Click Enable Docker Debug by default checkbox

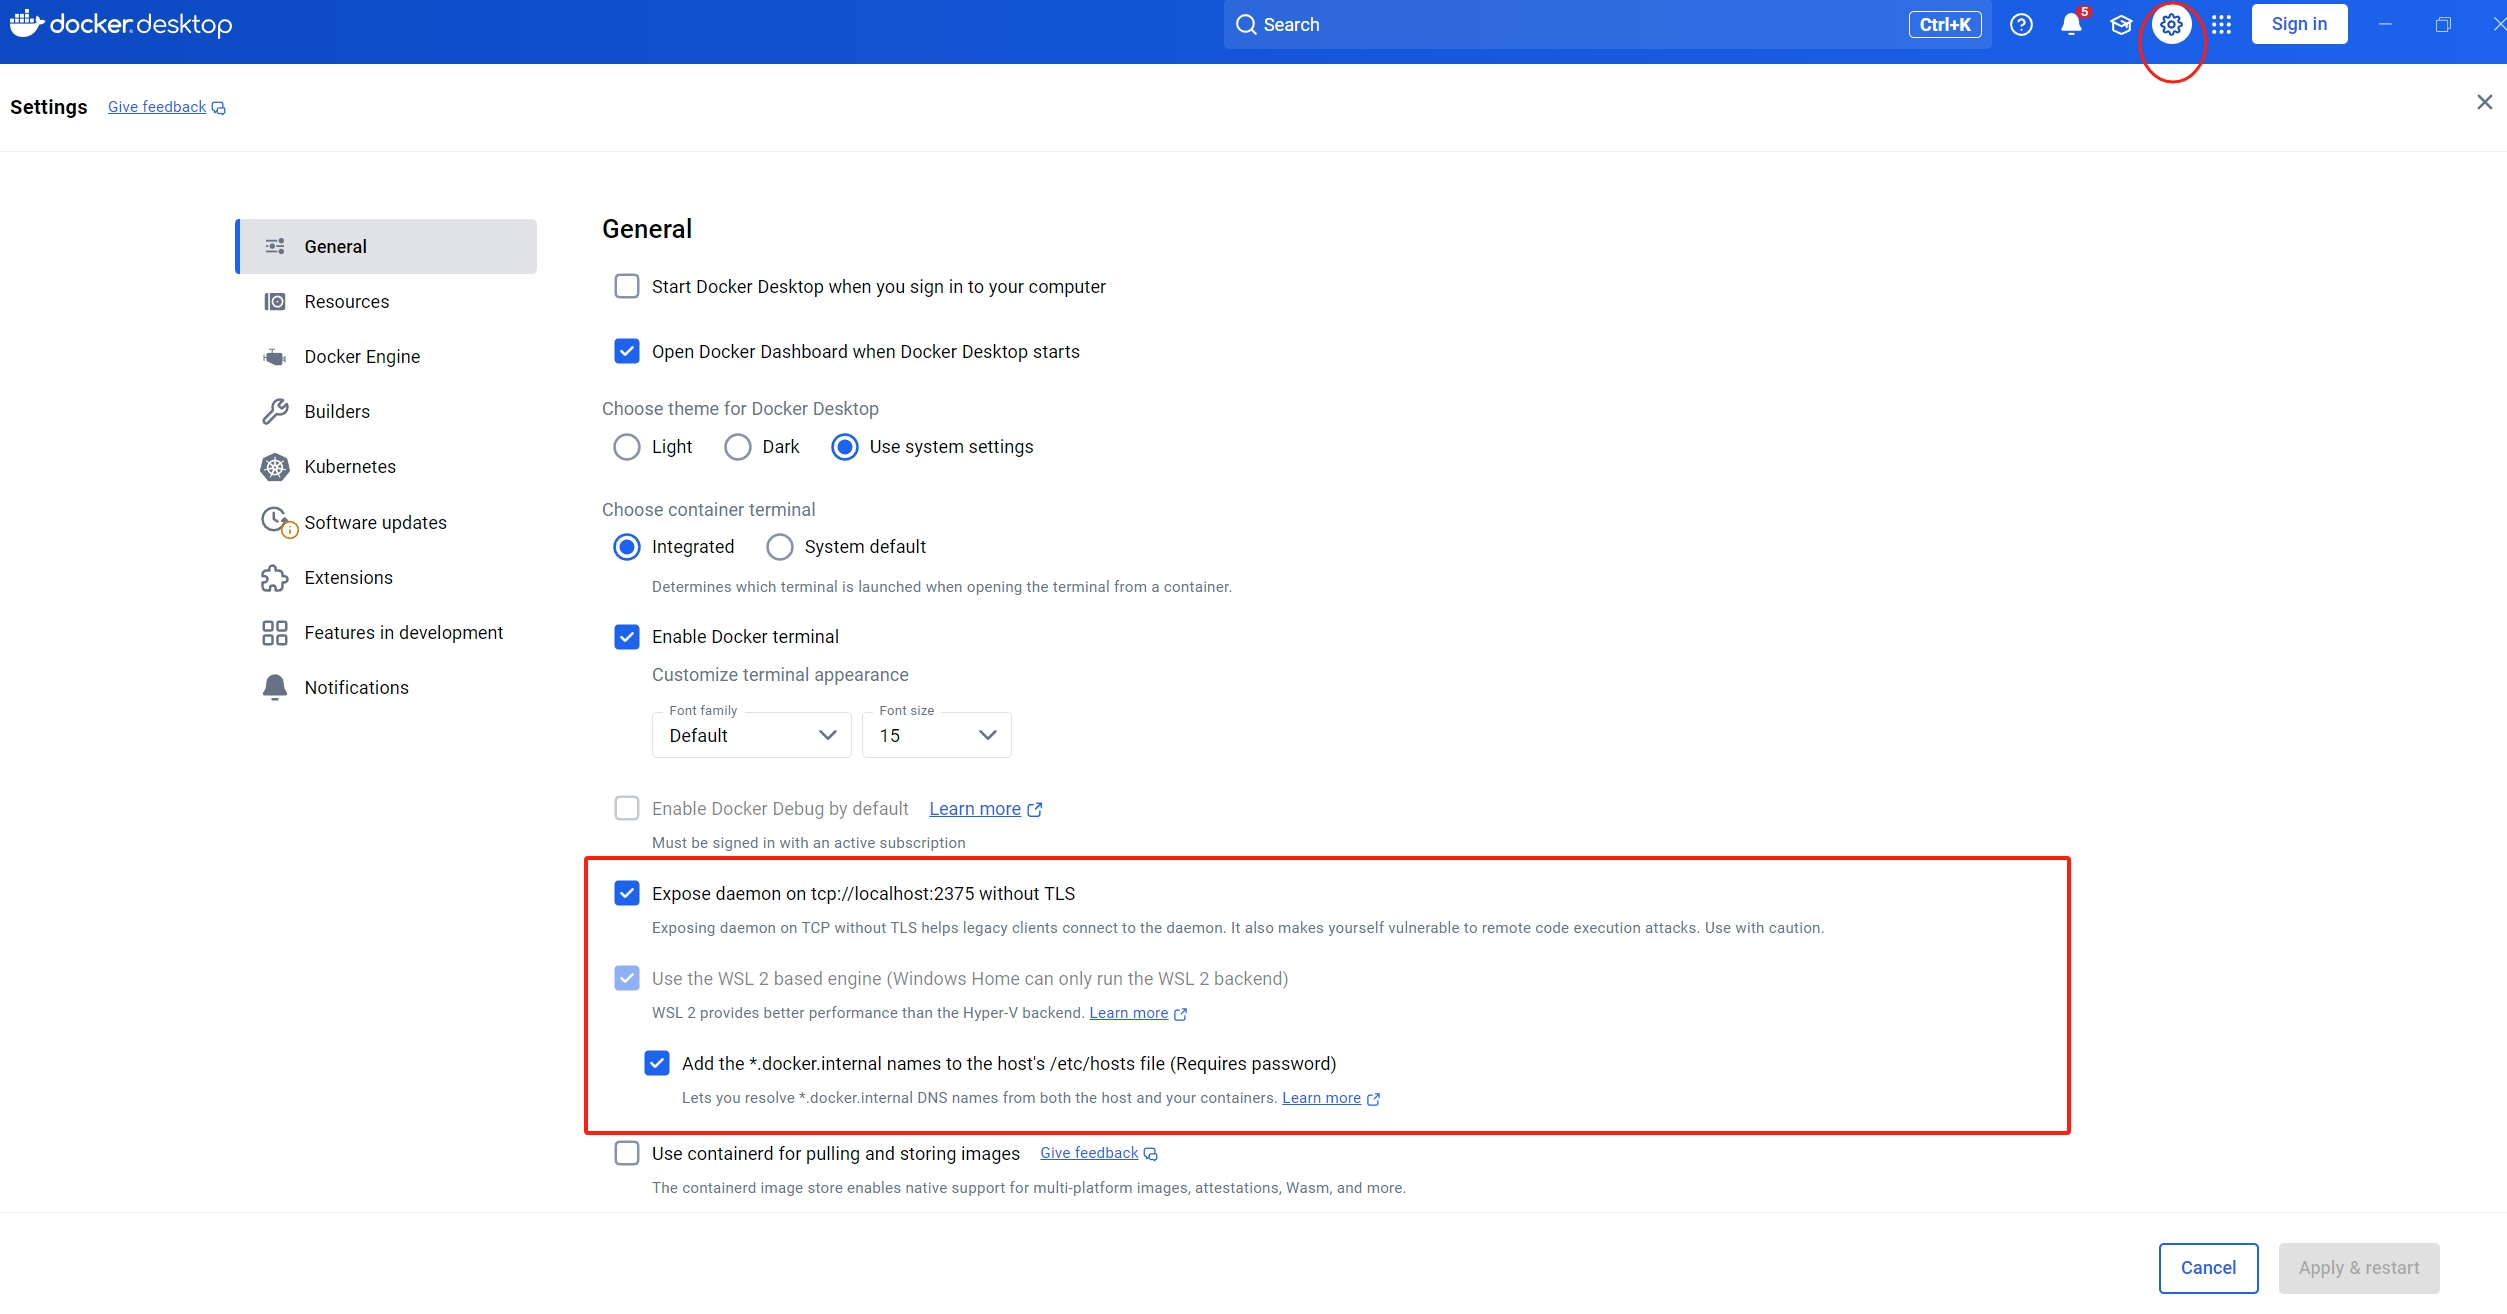point(627,809)
